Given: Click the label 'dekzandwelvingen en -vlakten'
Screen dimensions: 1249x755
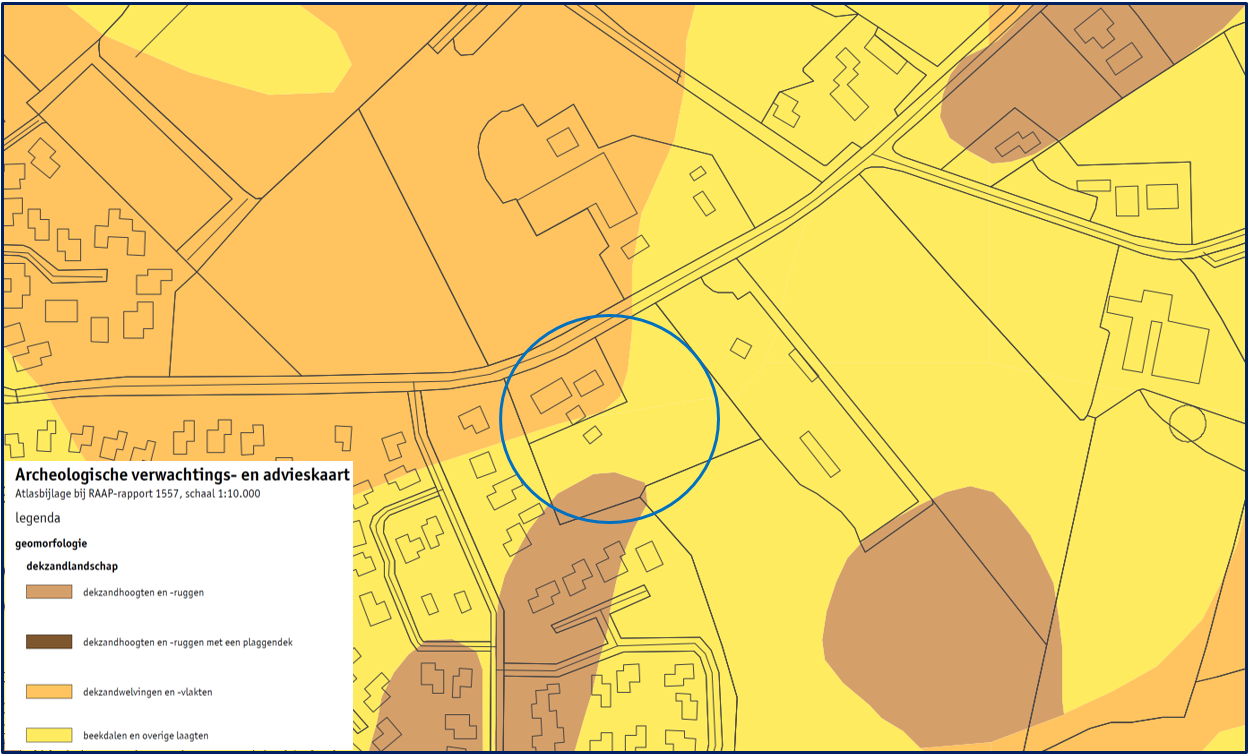Looking at the screenshot, I should (148, 692).
